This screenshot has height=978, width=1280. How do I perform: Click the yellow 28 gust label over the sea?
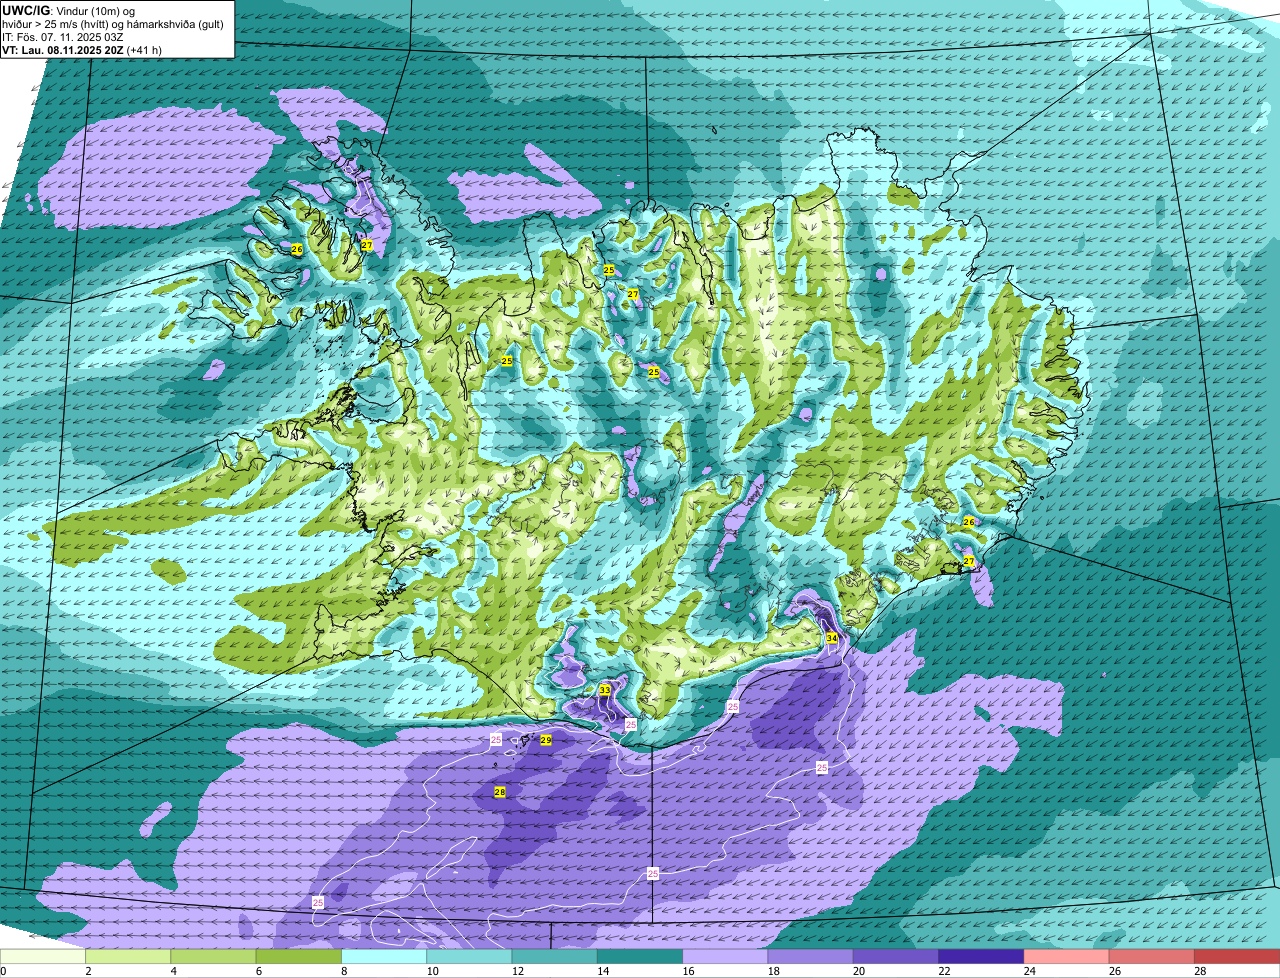coord(500,792)
